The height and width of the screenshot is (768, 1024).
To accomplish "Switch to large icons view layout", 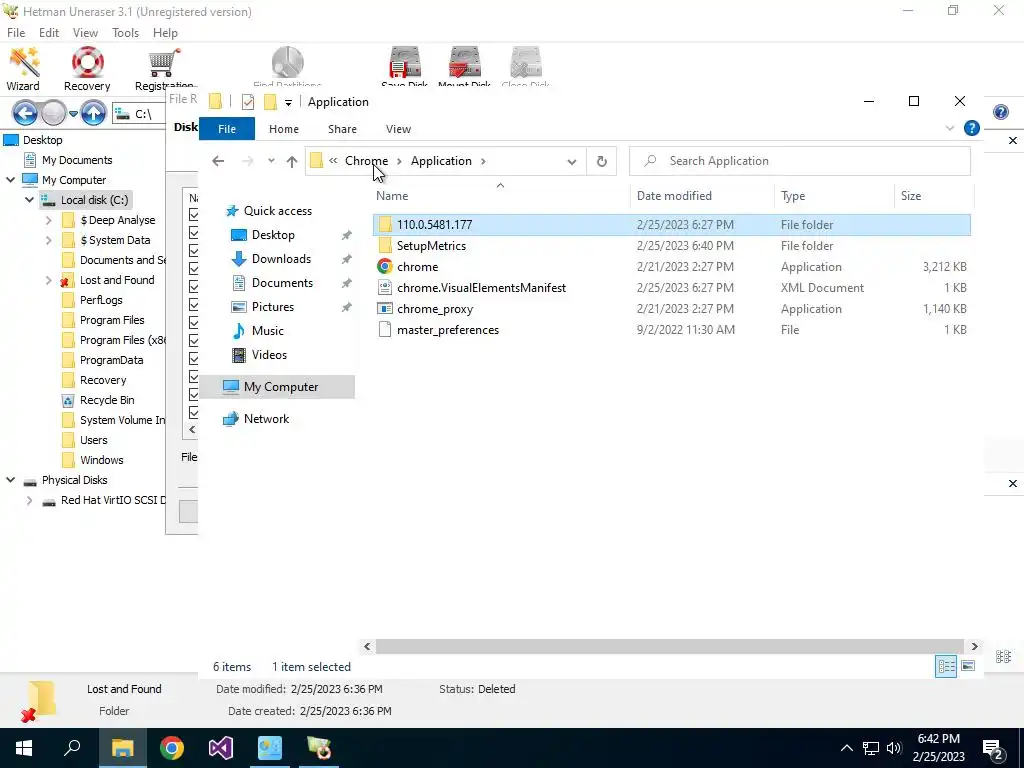I will click(968, 666).
